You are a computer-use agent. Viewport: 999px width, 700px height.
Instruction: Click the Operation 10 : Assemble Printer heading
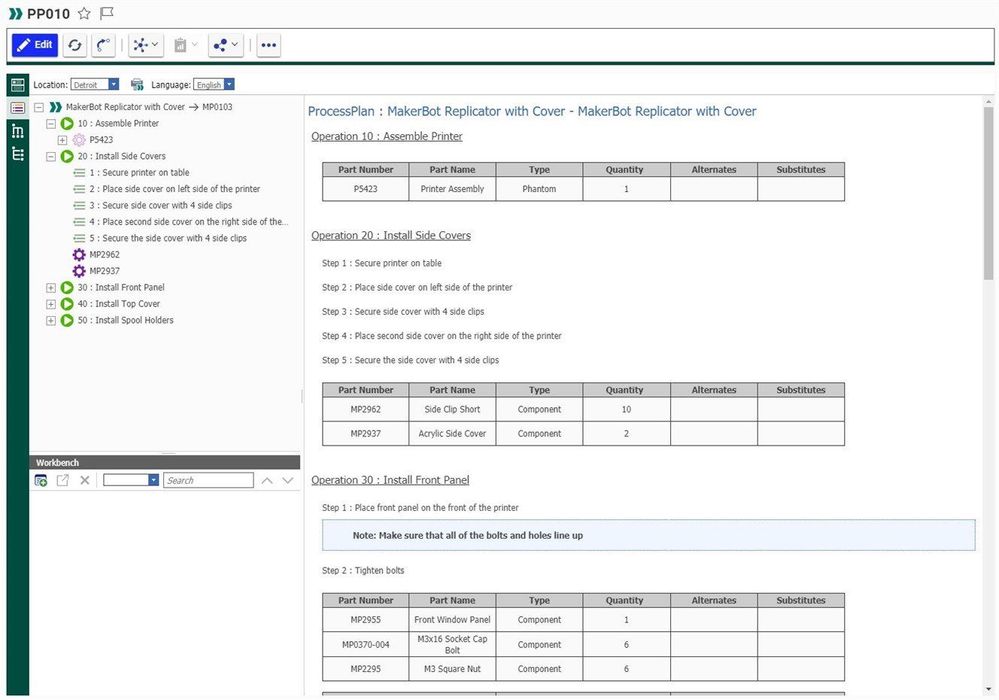[387, 136]
